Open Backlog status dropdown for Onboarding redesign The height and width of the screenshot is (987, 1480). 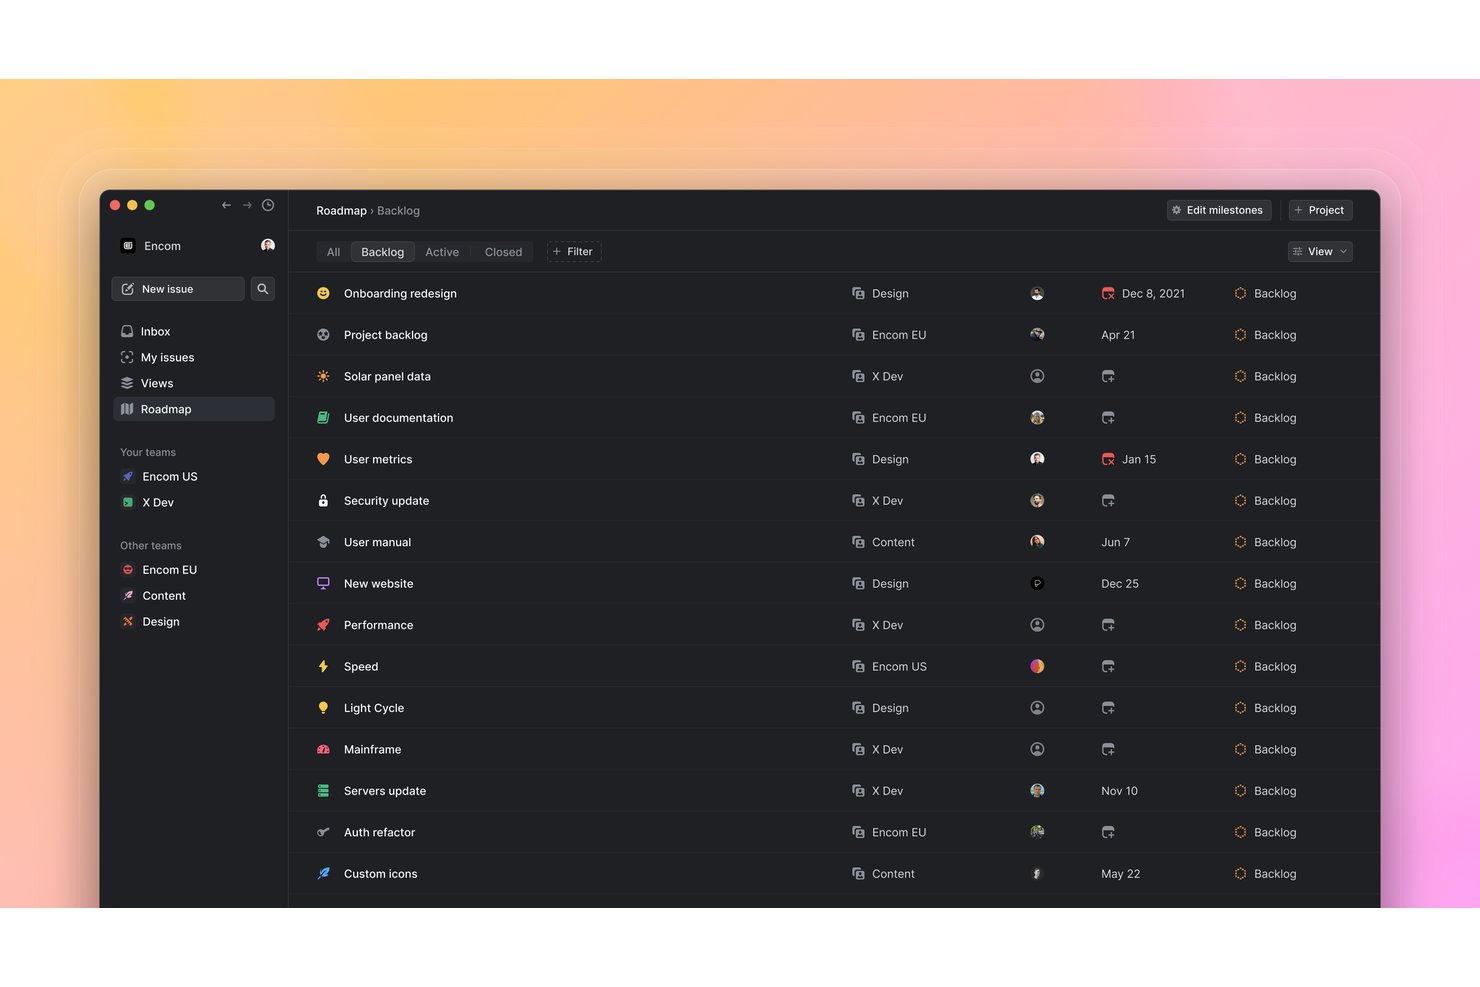click(x=1265, y=294)
